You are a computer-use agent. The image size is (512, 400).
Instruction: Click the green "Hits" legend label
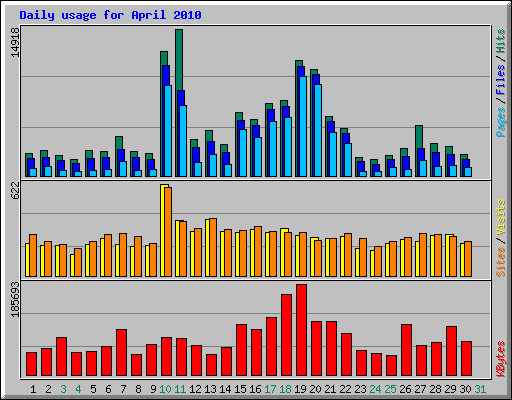tap(501, 41)
